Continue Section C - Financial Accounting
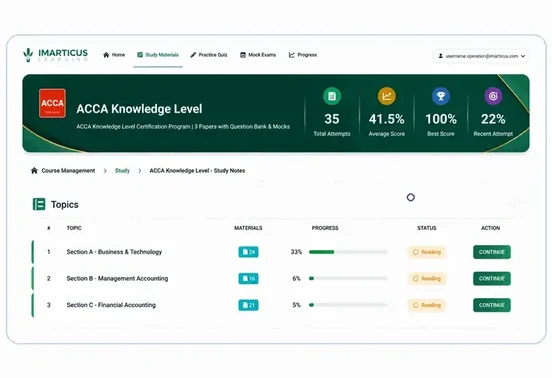This screenshot has width=552, height=378. click(x=492, y=305)
